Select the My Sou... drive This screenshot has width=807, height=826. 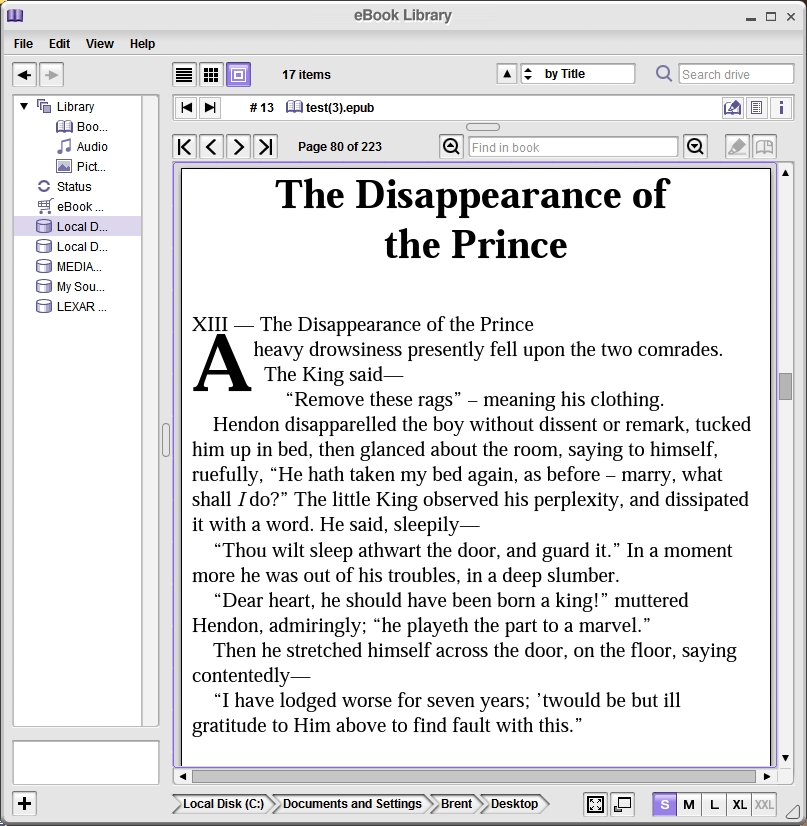click(70, 287)
